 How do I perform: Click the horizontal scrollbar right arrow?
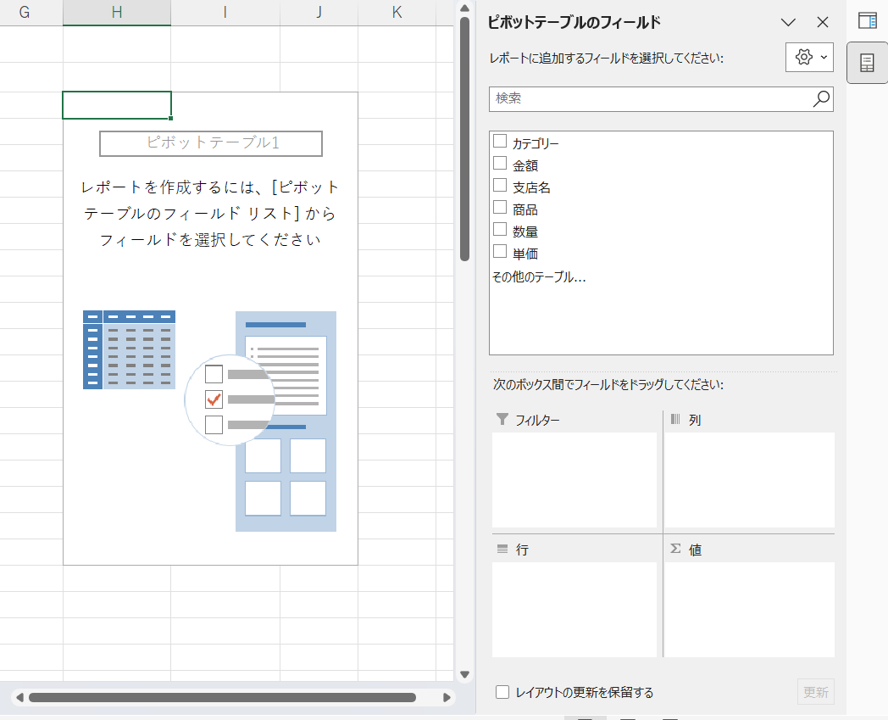447,697
